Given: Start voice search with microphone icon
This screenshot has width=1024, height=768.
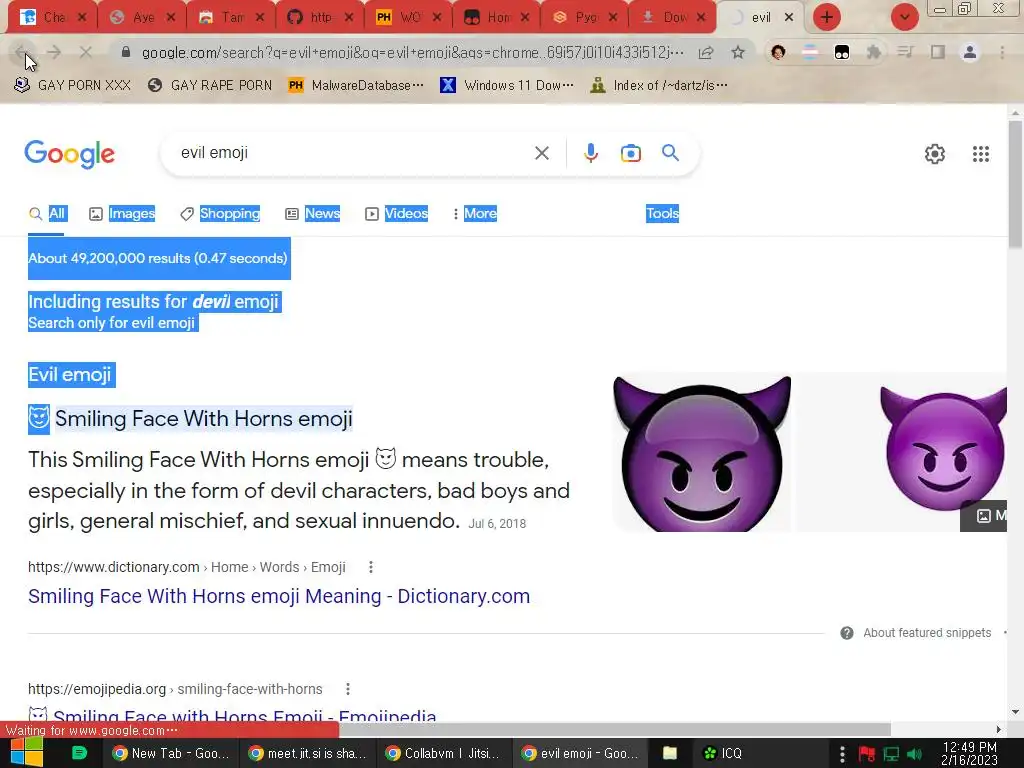Looking at the screenshot, I should tap(591, 153).
